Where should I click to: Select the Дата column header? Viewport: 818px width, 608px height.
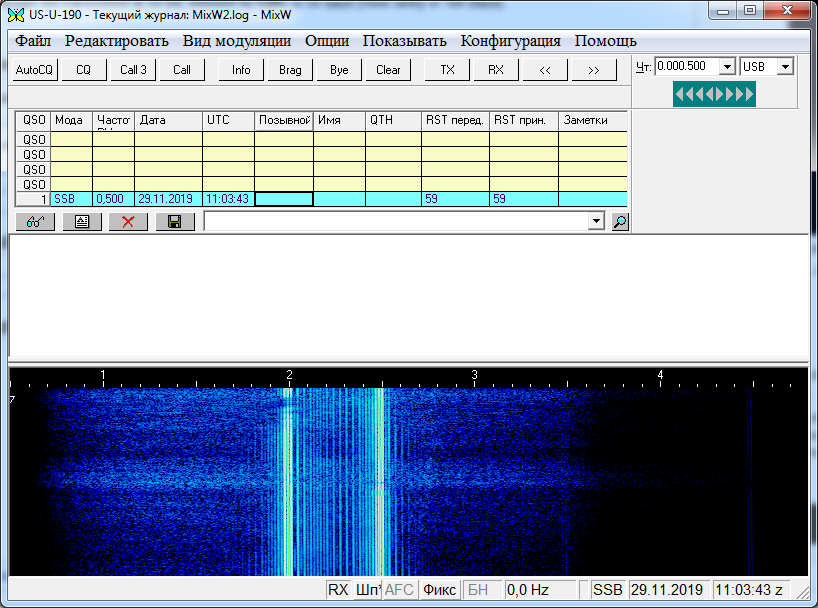(168, 121)
